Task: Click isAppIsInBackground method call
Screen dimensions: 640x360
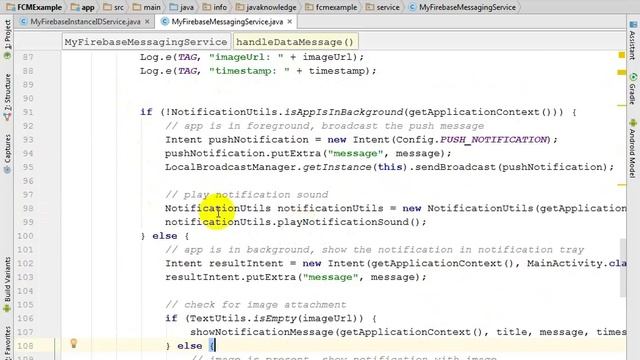Action: click(x=344, y=112)
